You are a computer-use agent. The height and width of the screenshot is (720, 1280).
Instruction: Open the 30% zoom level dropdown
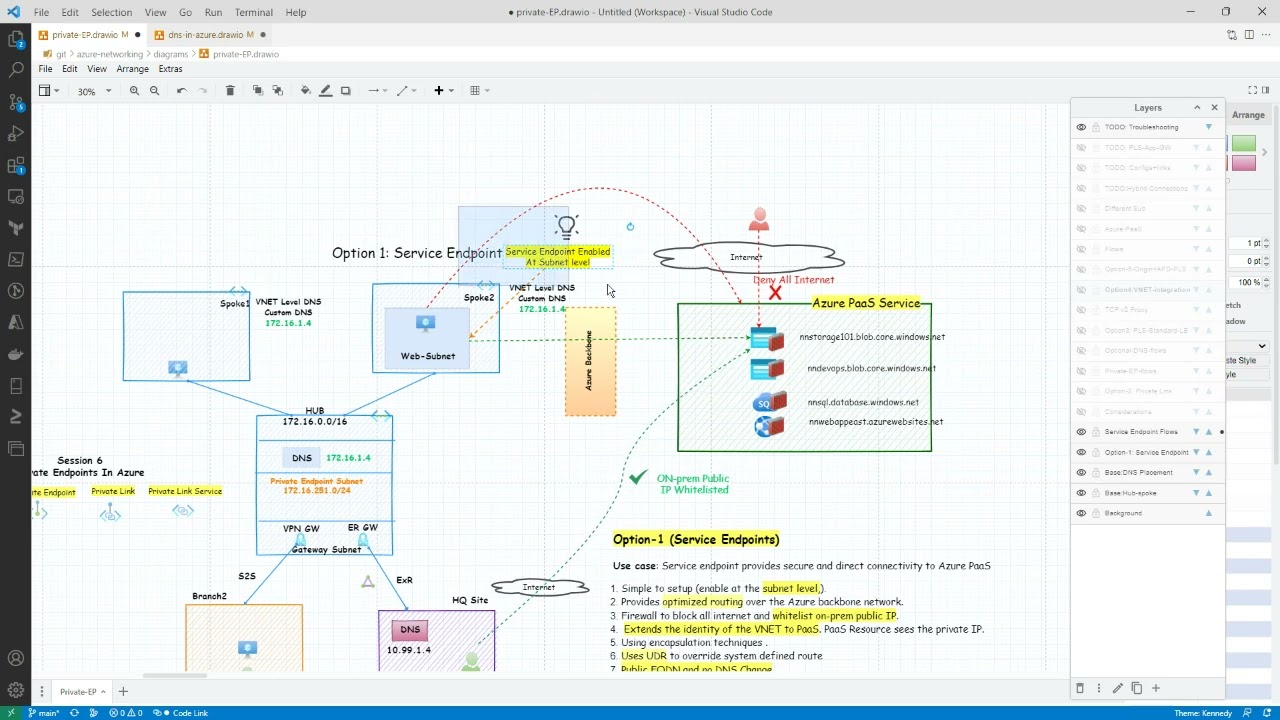[94, 91]
